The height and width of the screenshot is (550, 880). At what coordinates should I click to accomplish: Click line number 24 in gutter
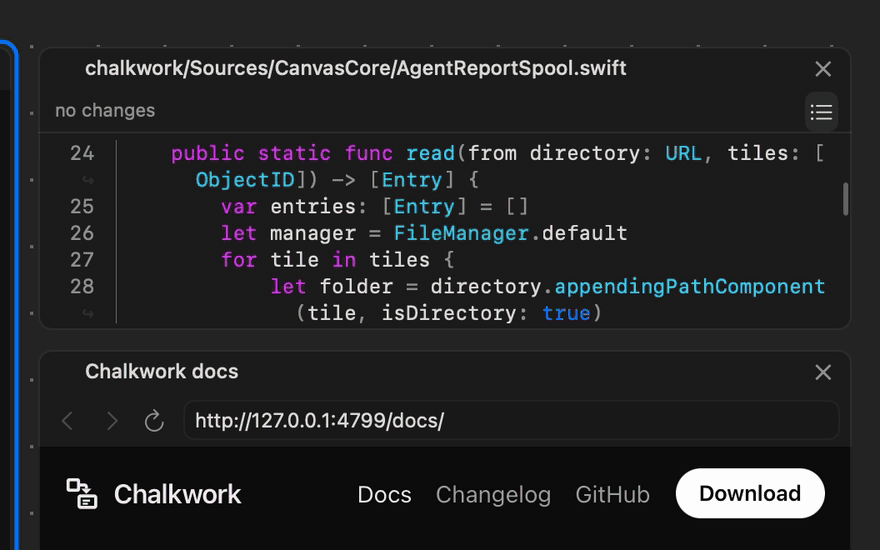pyautogui.click(x=82, y=153)
